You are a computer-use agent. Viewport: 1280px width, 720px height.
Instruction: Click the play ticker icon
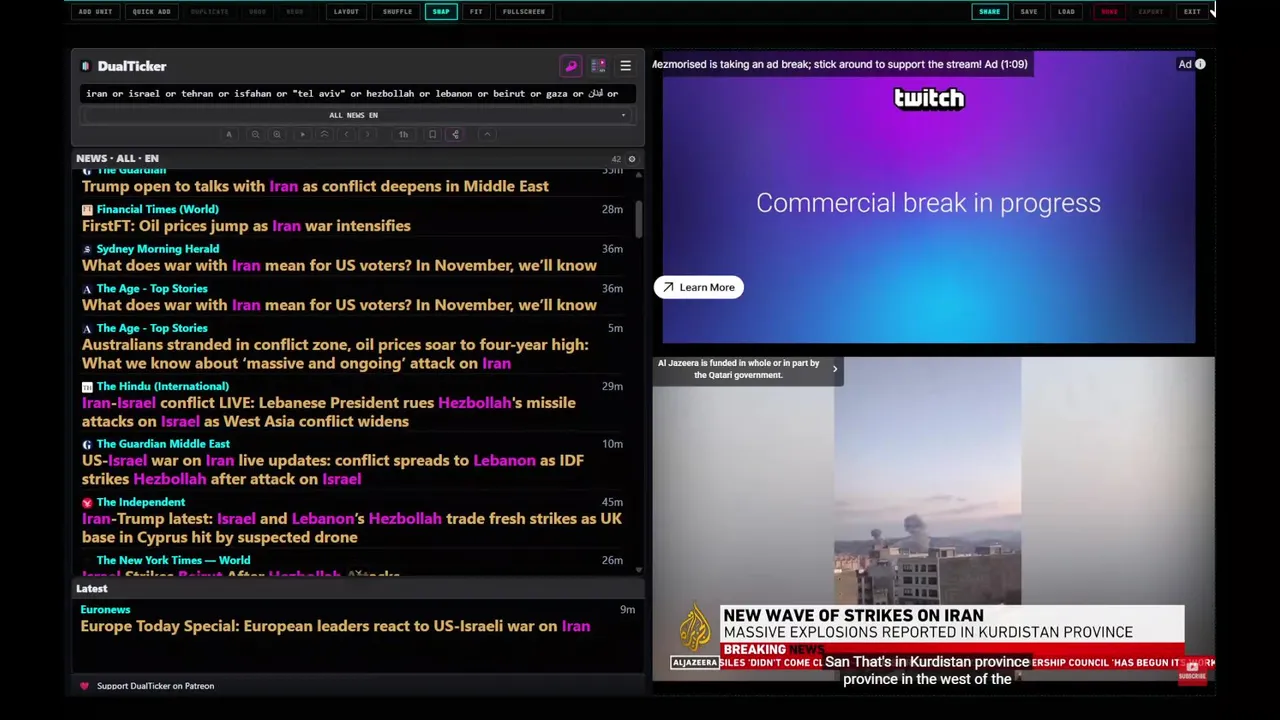tap(302, 134)
